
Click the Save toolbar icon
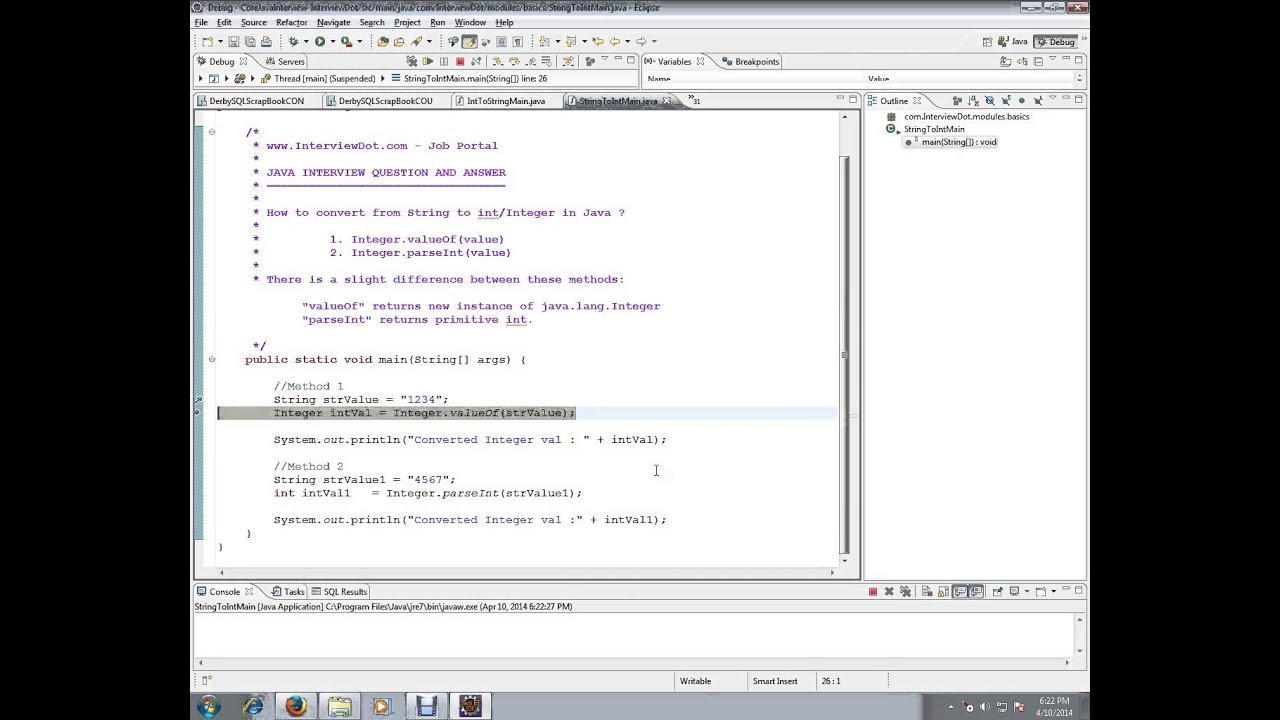point(234,41)
